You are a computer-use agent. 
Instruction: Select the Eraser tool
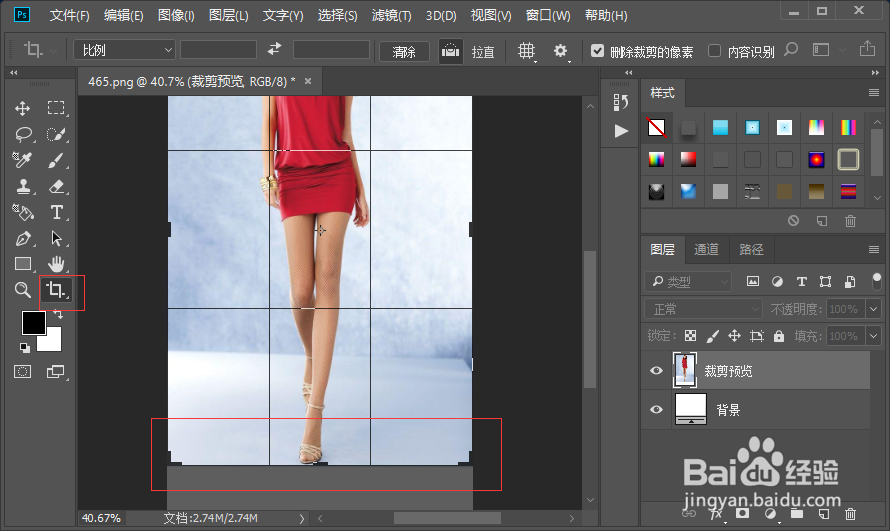pyautogui.click(x=57, y=186)
